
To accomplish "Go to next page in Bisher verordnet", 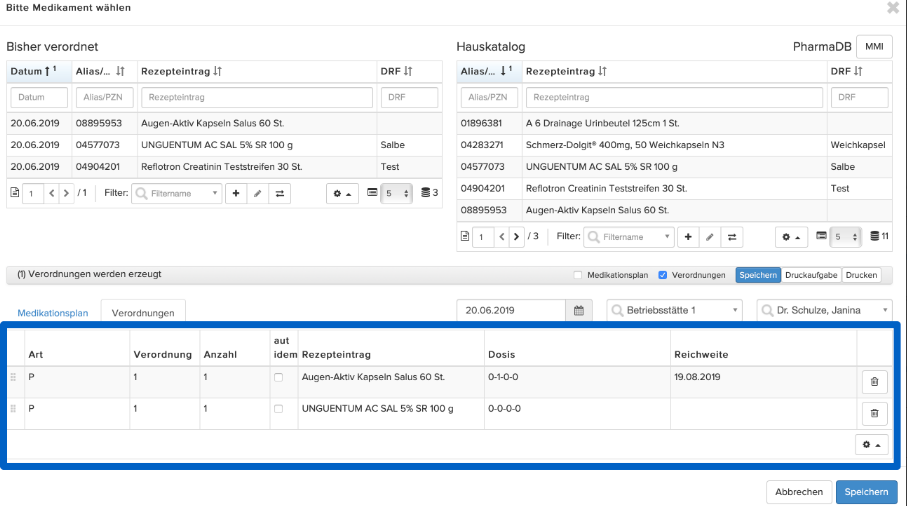I will pyautogui.click(x=66, y=193).
